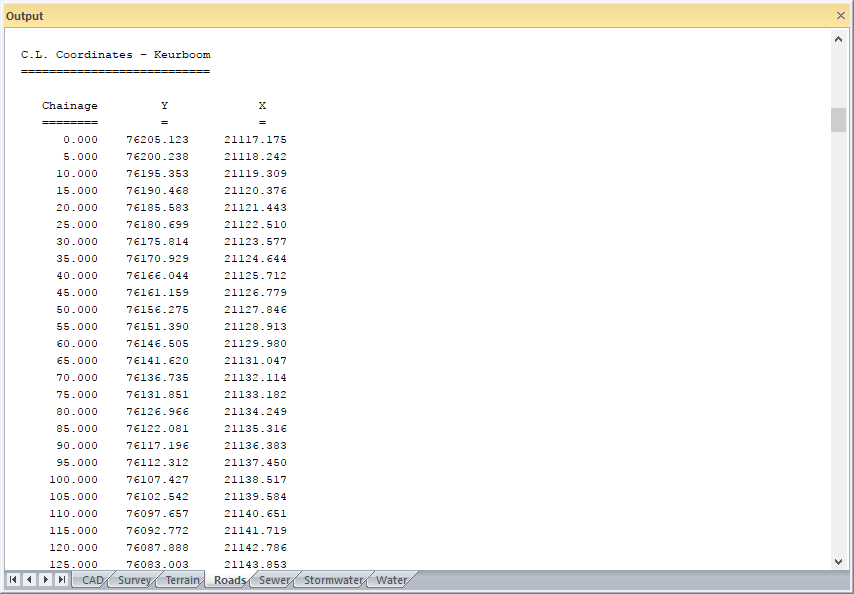
Task: Click the vertical scrollbar thumb
Action: coord(838,119)
